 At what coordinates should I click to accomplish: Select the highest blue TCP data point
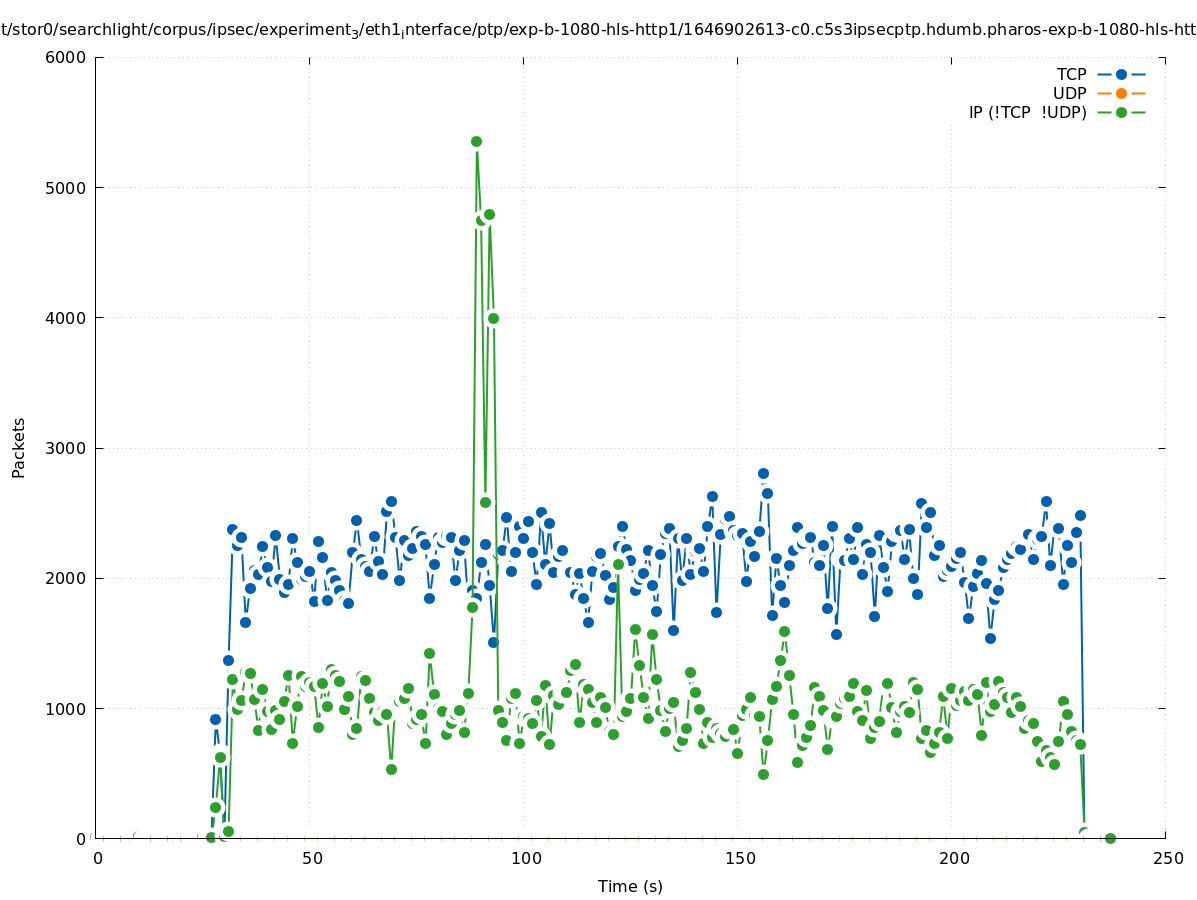point(763,473)
